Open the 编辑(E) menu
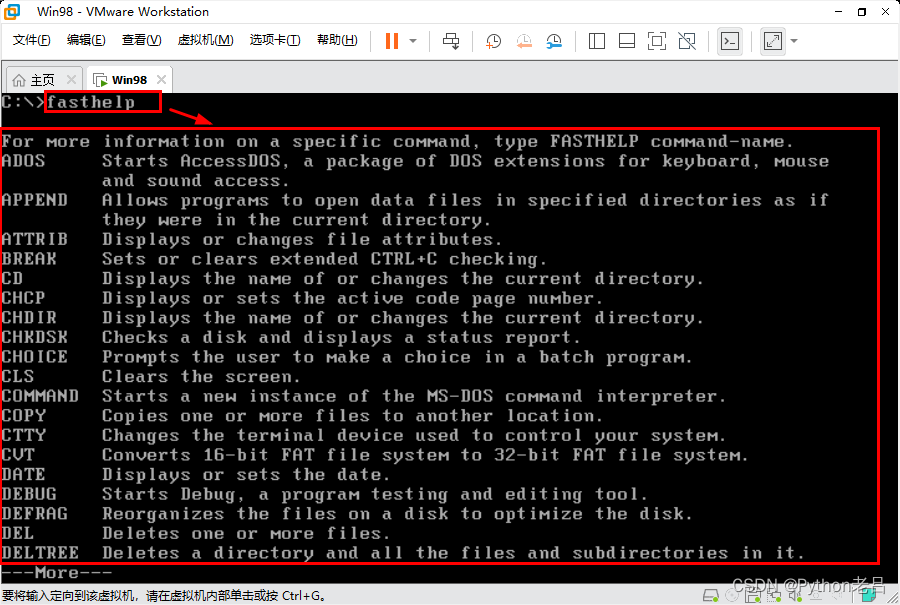Image resolution: width=900 pixels, height=605 pixels. 86,40
